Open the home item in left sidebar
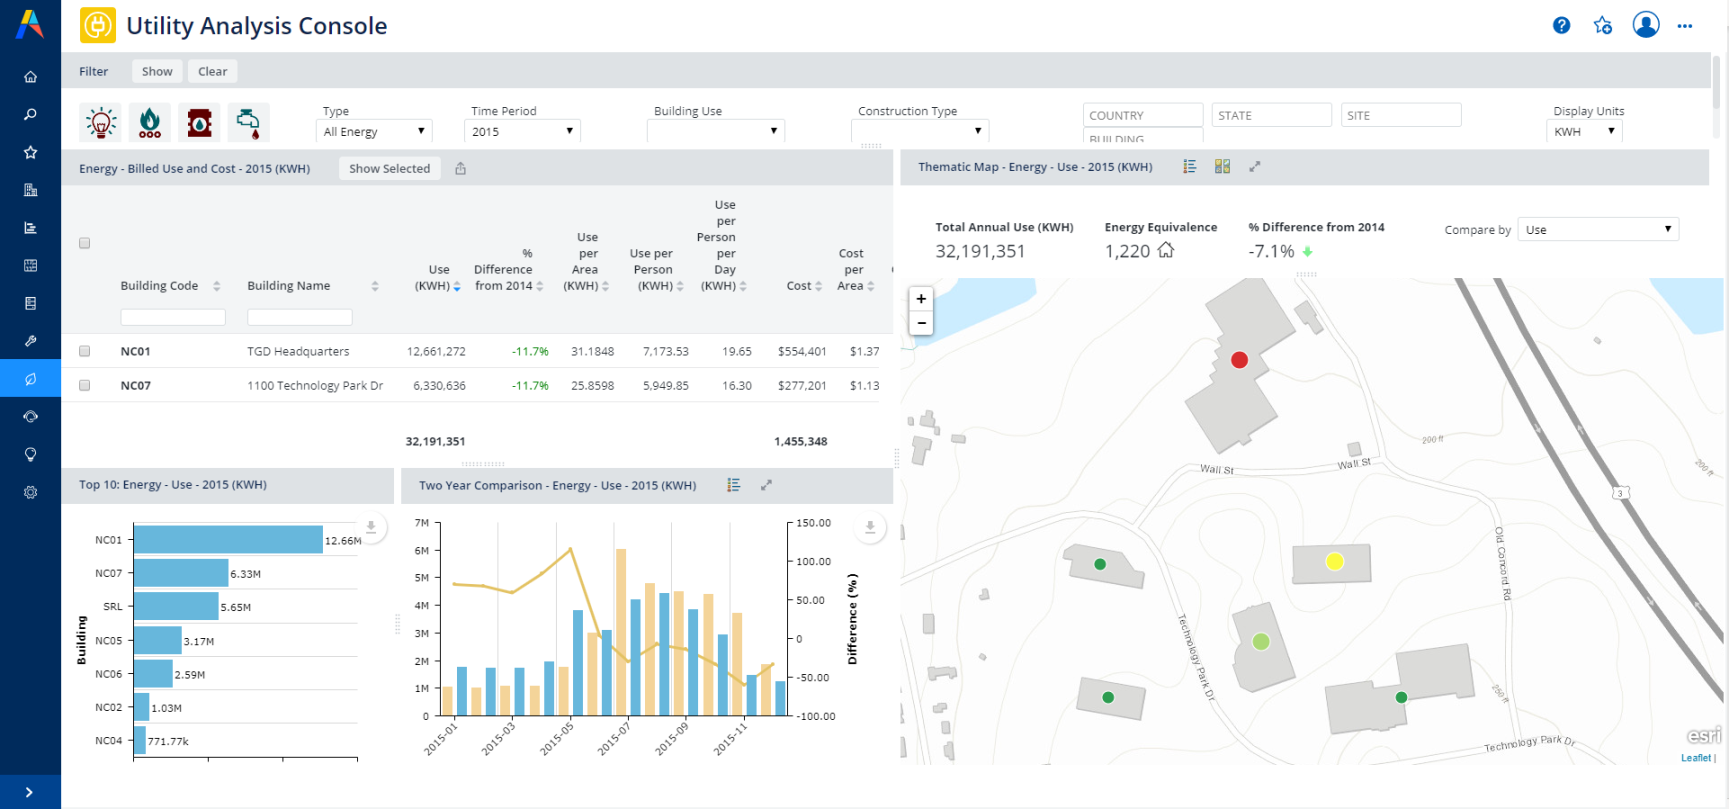Viewport: 1730px width, 809px height. (30, 77)
